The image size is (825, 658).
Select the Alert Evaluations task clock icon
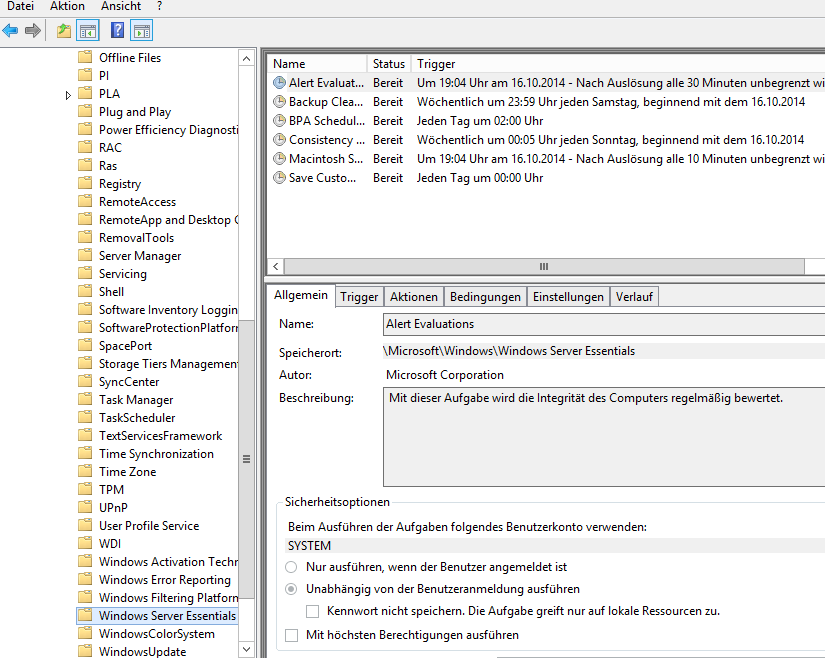click(x=280, y=83)
